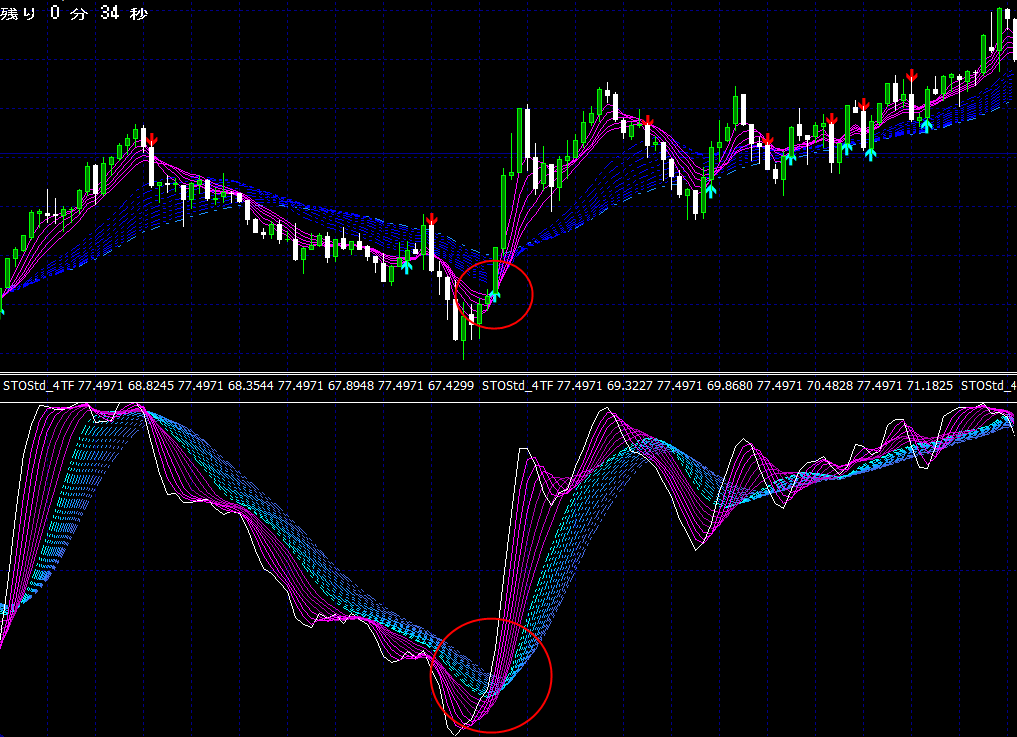The image size is (1017, 737).
Task: Select the indicator value 70.4828
Action: pos(830,385)
